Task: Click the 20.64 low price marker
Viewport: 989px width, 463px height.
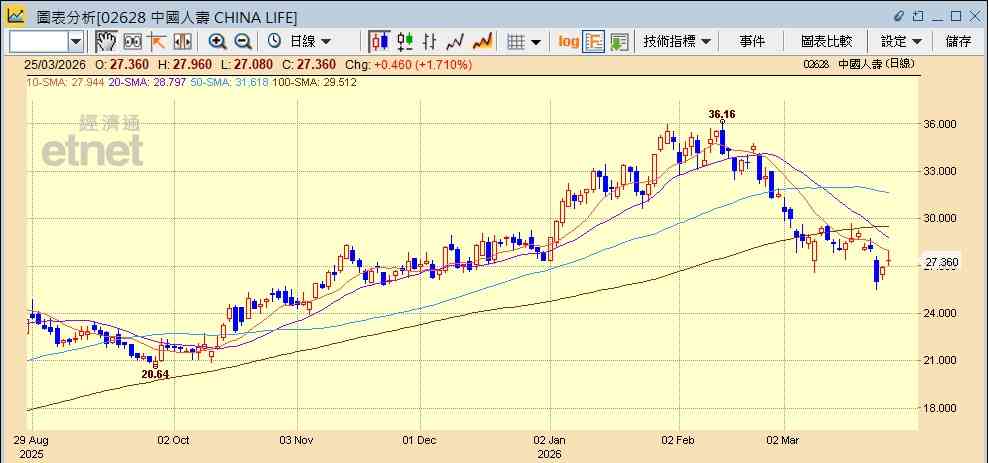Action: (155, 374)
